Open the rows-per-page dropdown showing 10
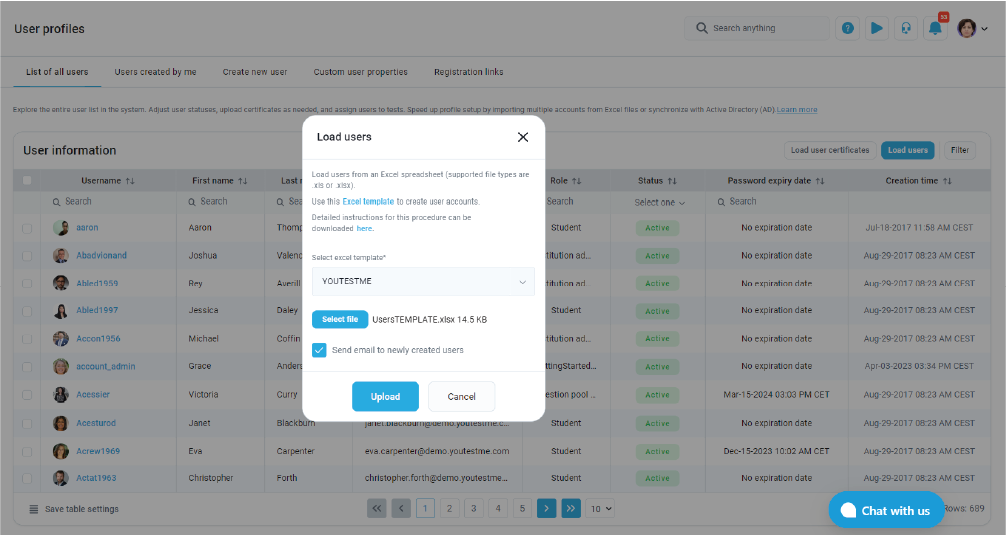 (x=600, y=508)
